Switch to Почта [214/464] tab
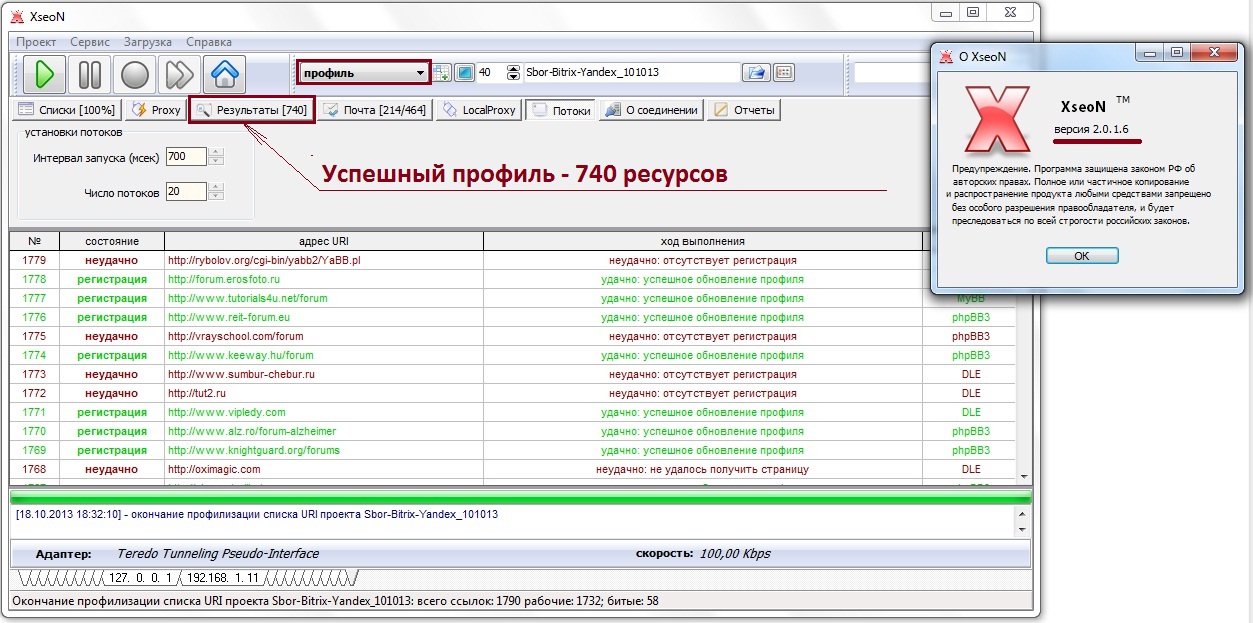Screen dimensions: 1253x623 (376, 110)
